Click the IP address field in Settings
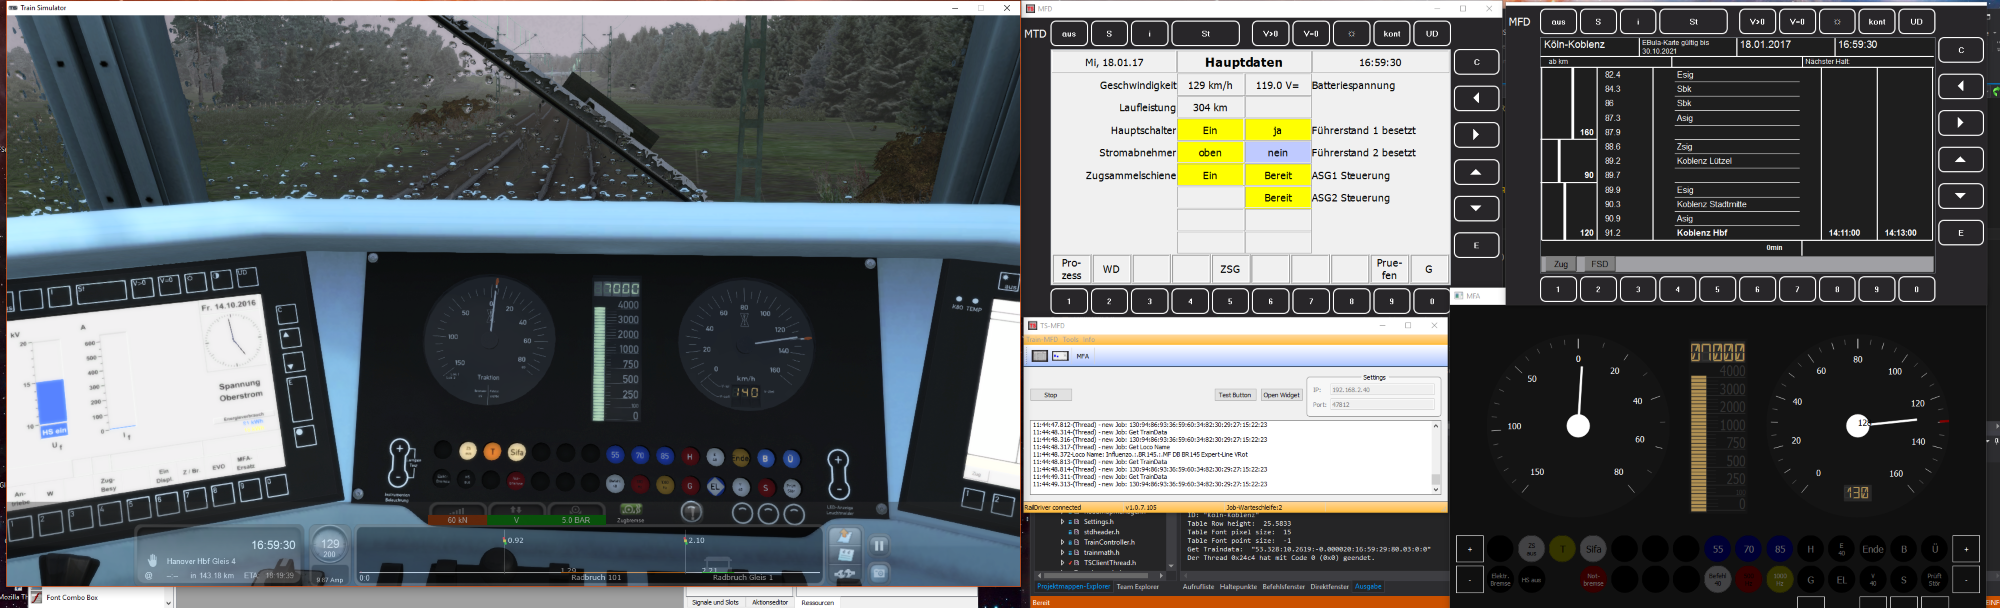The width and height of the screenshot is (2000, 608). pyautogui.click(x=1382, y=389)
